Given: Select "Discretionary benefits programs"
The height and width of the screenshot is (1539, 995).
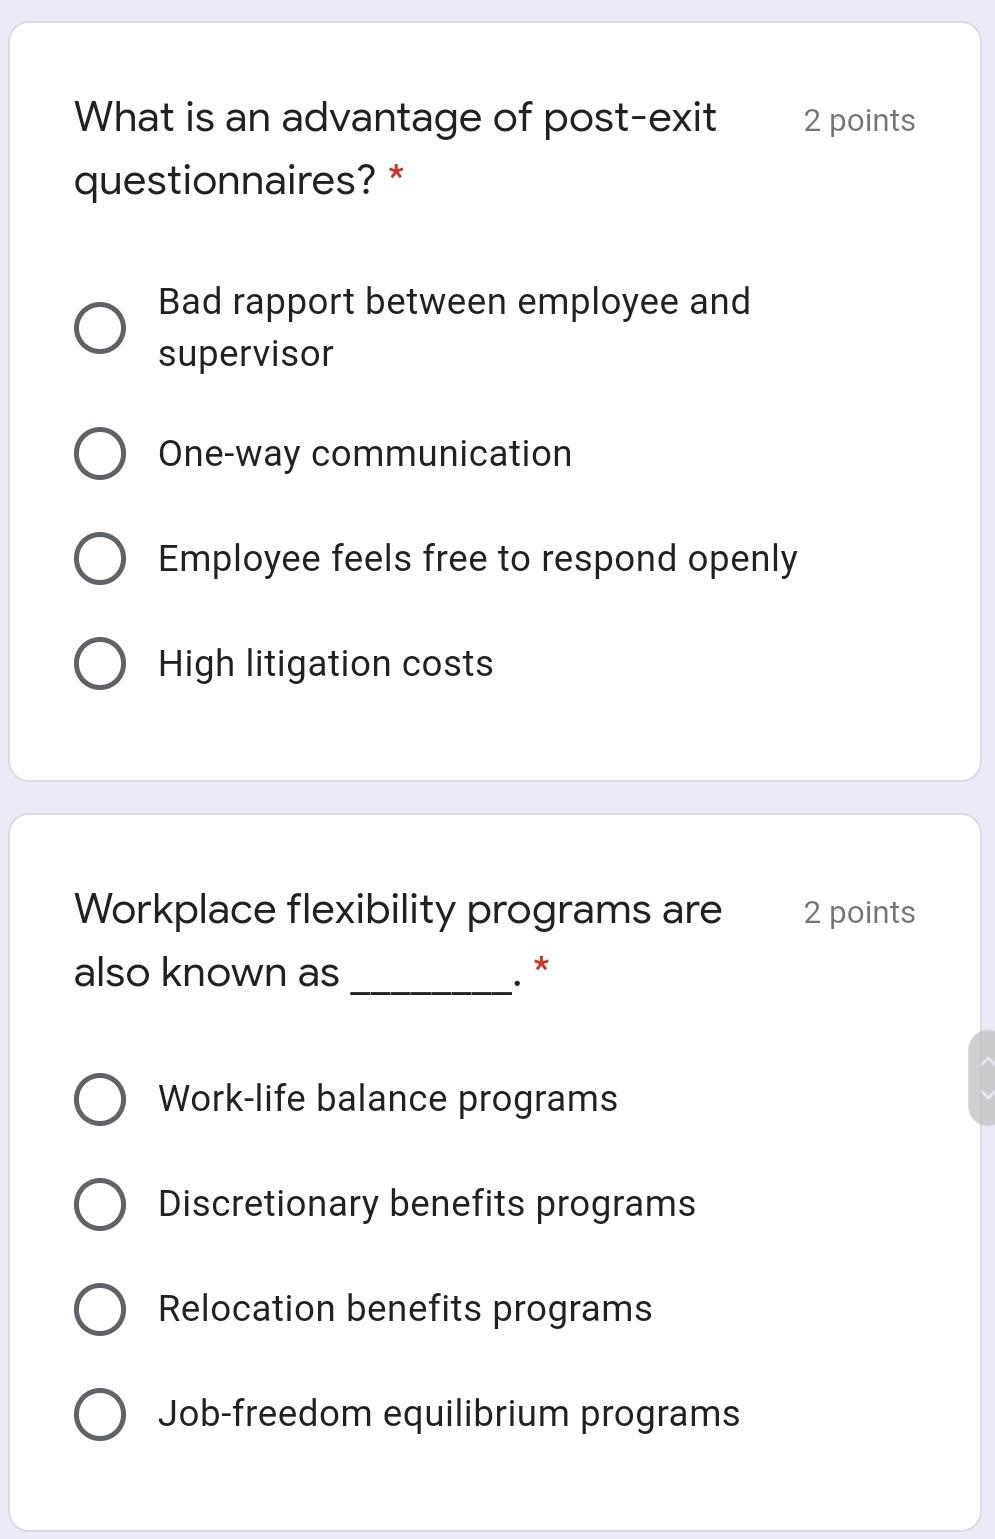Looking at the screenshot, I should click(98, 1205).
